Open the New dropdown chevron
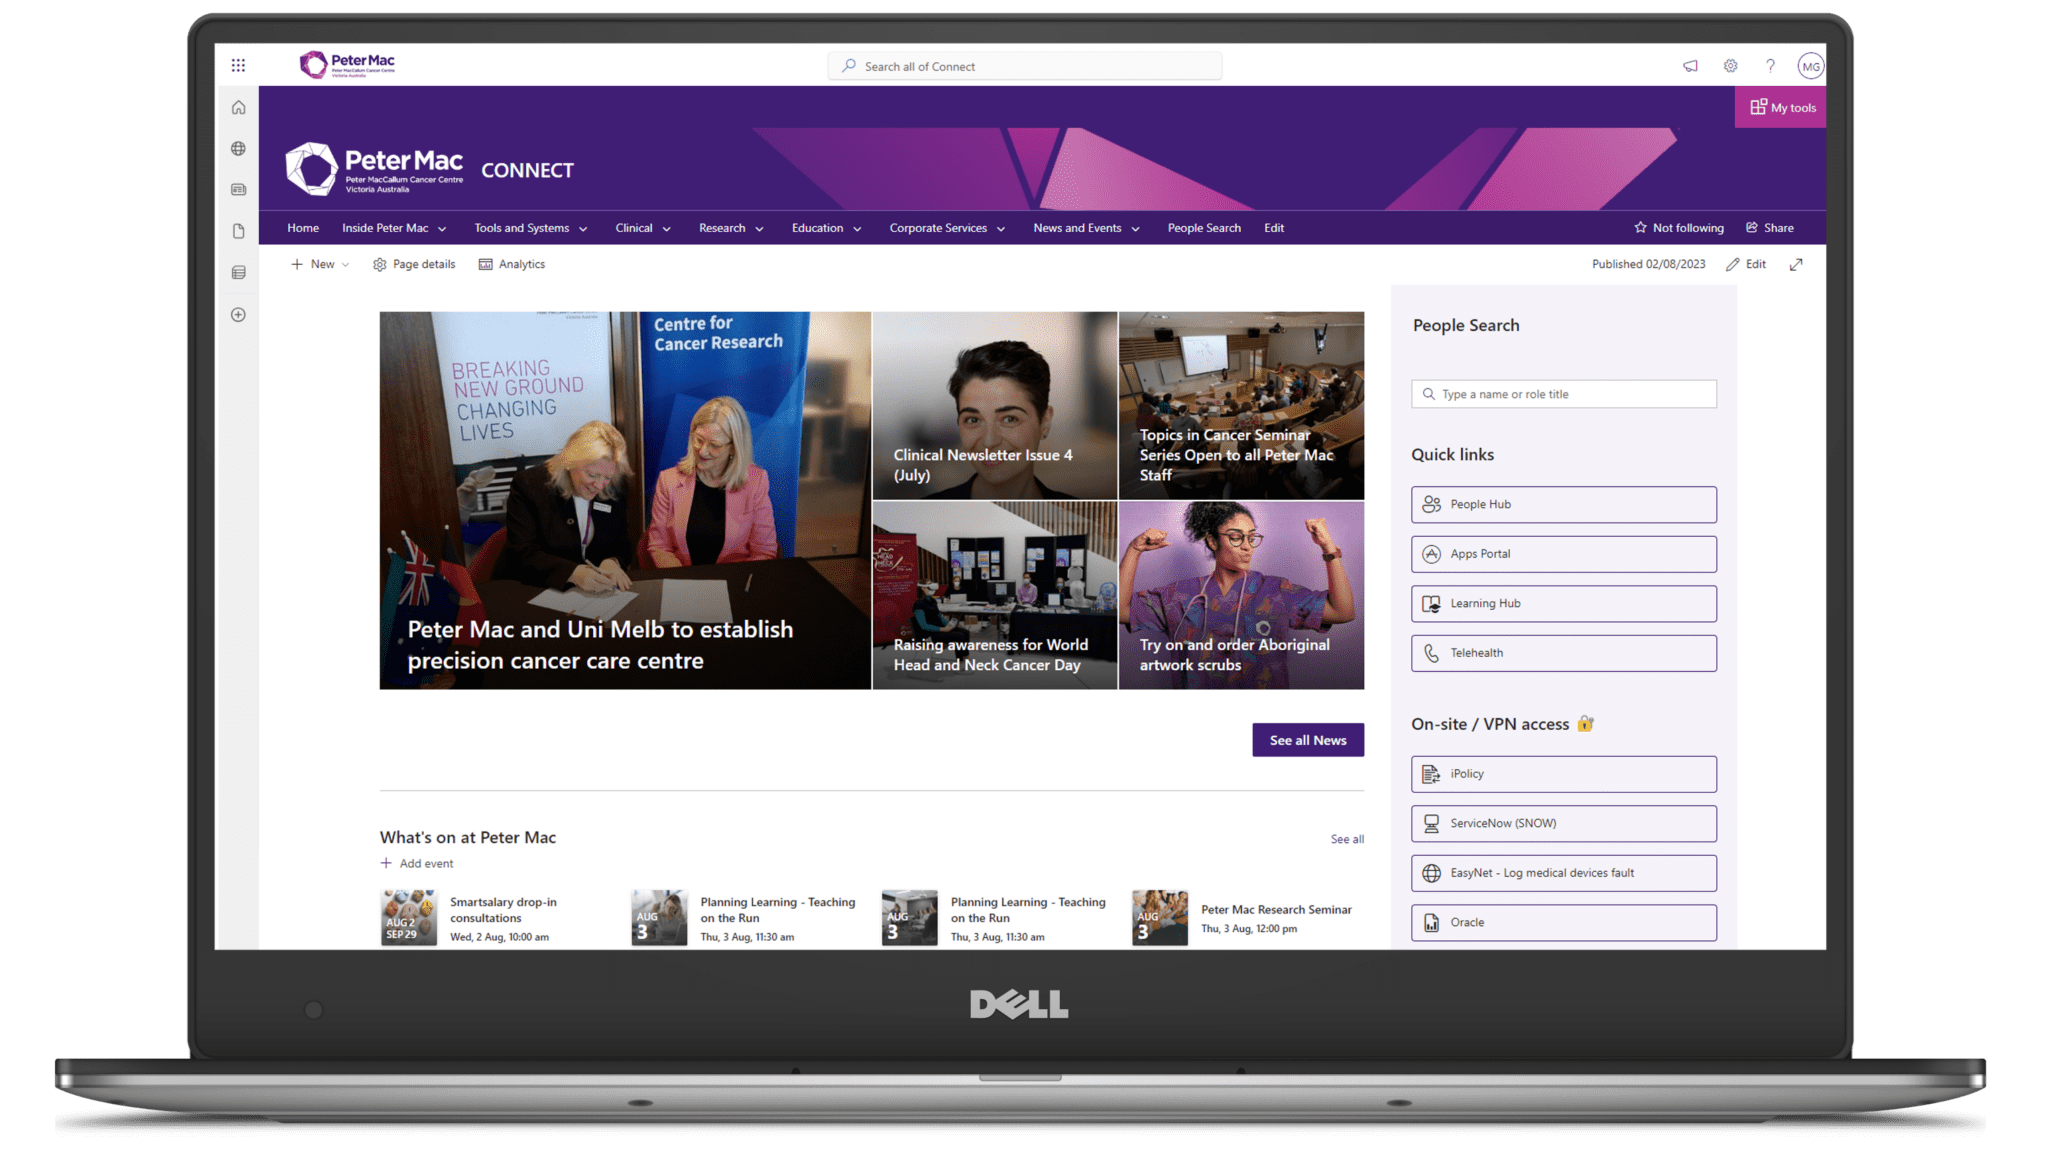Screen dimensions: 2048x1162 [345, 265]
